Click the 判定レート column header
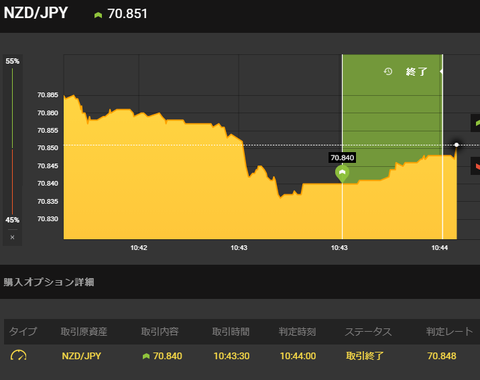 click(450, 332)
